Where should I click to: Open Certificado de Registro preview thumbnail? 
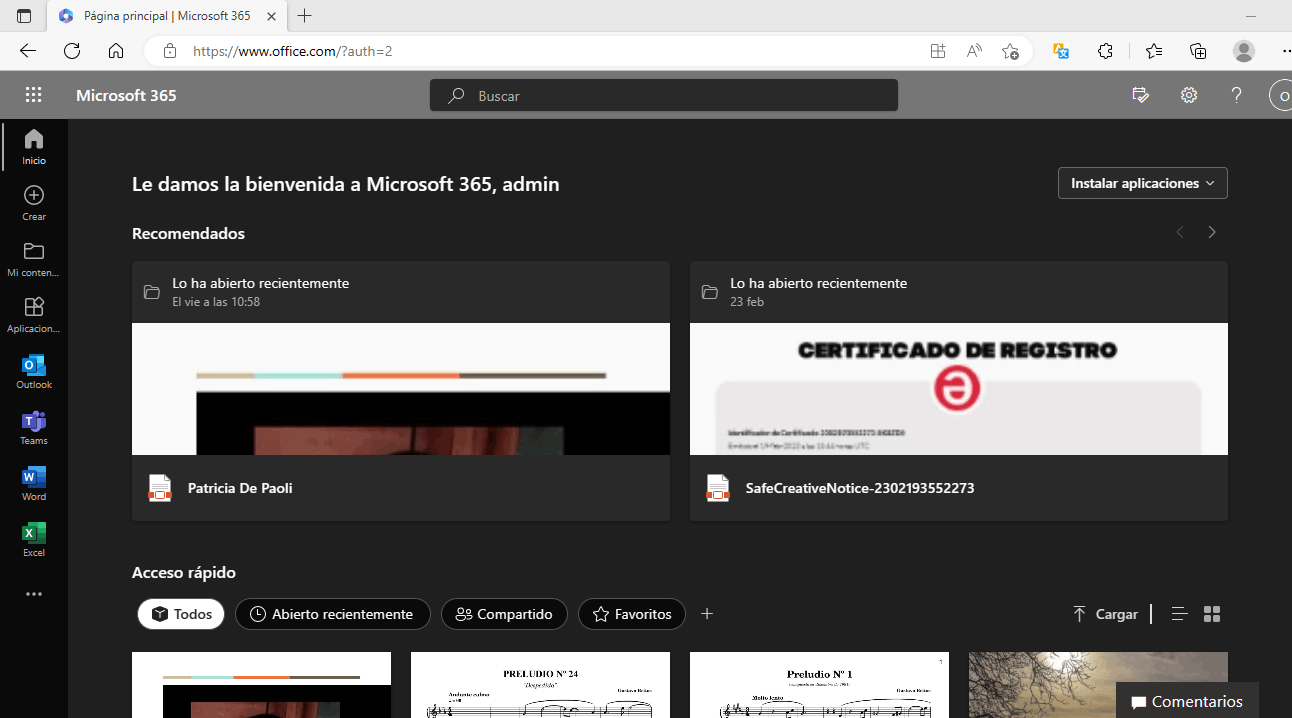click(959, 389)
